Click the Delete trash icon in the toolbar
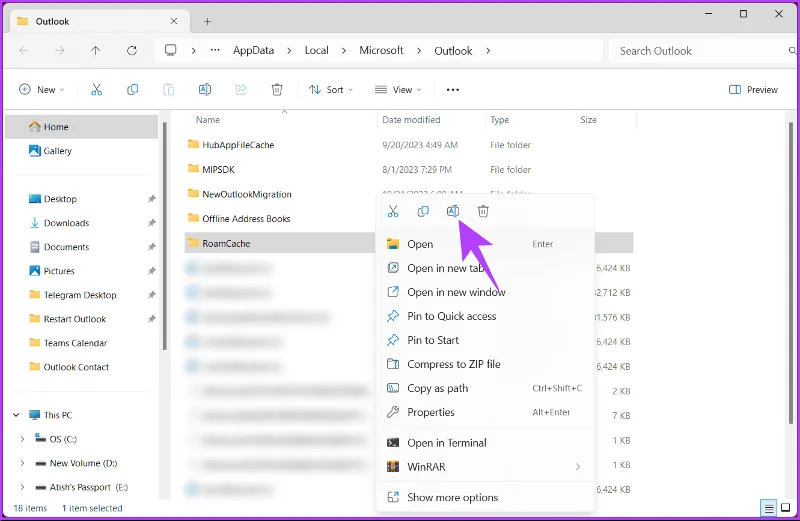Screen dimensions: 800x521 (277, 90)
